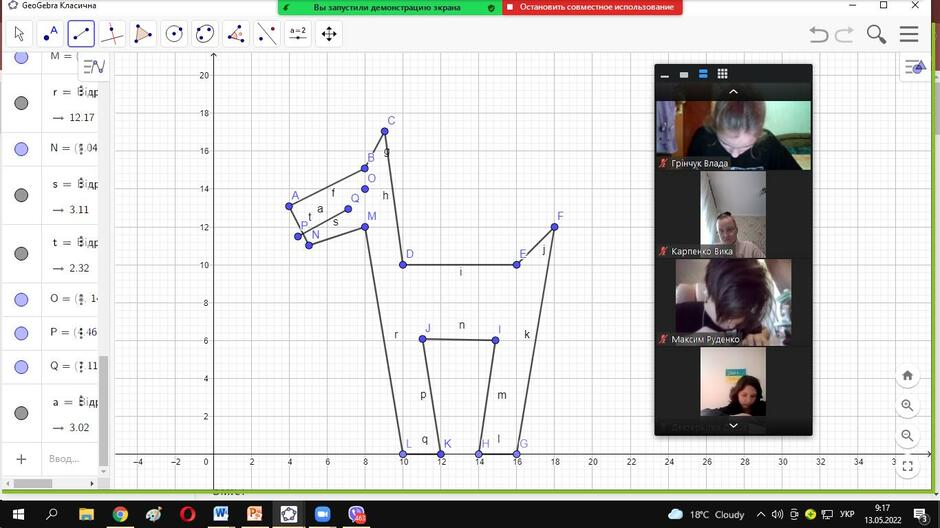Collapse participant list with up chevron
This screenshot has width=940, height=528.
click(x=733, y=92)
